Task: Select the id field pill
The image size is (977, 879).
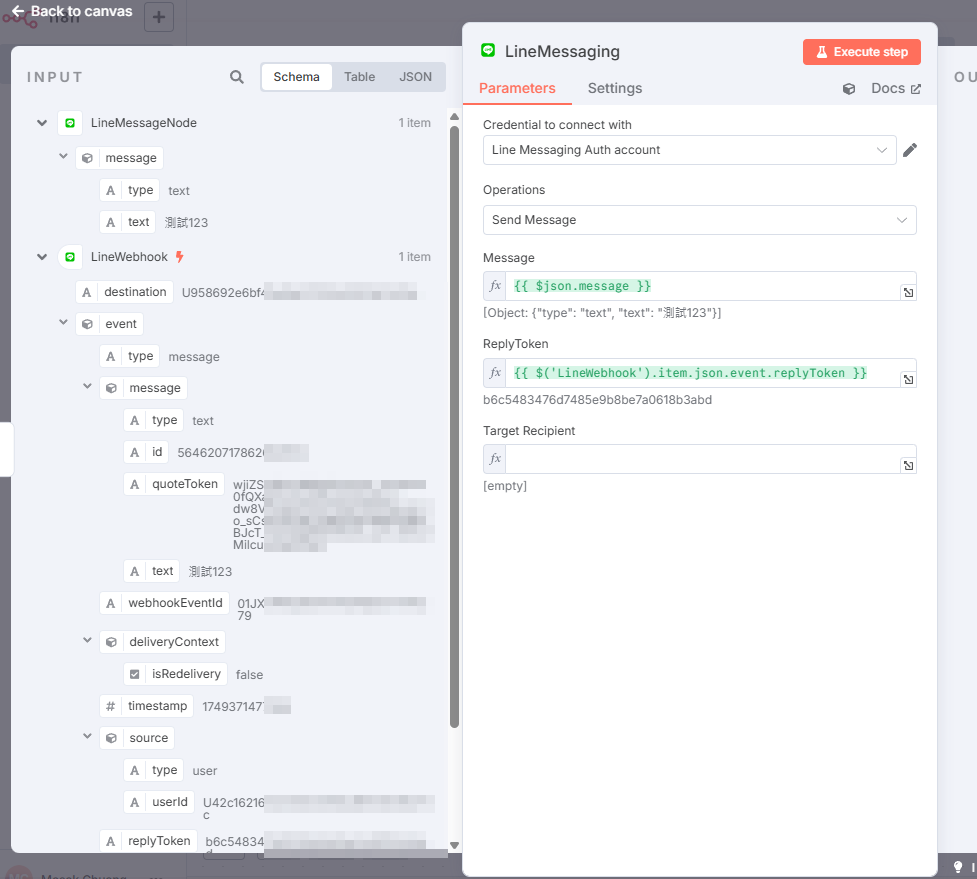Action: tap(146, 452)
